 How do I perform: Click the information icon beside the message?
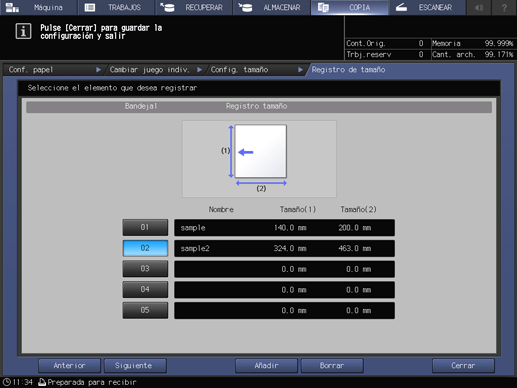(23, 31)
